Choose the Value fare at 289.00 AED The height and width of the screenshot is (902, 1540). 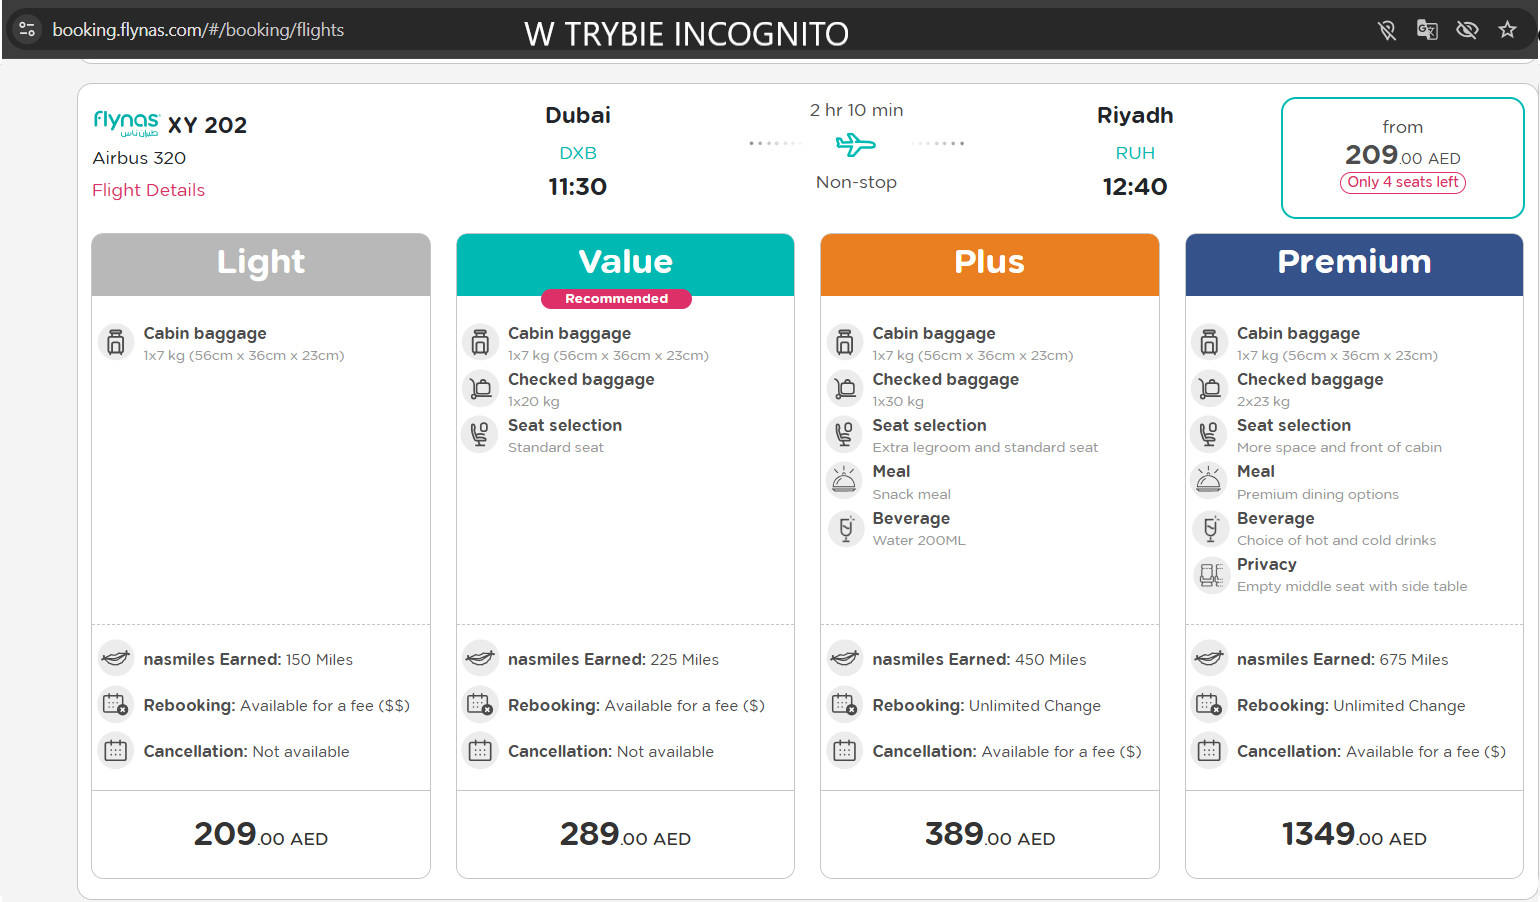pyautogui.click(x=625, y=834)
